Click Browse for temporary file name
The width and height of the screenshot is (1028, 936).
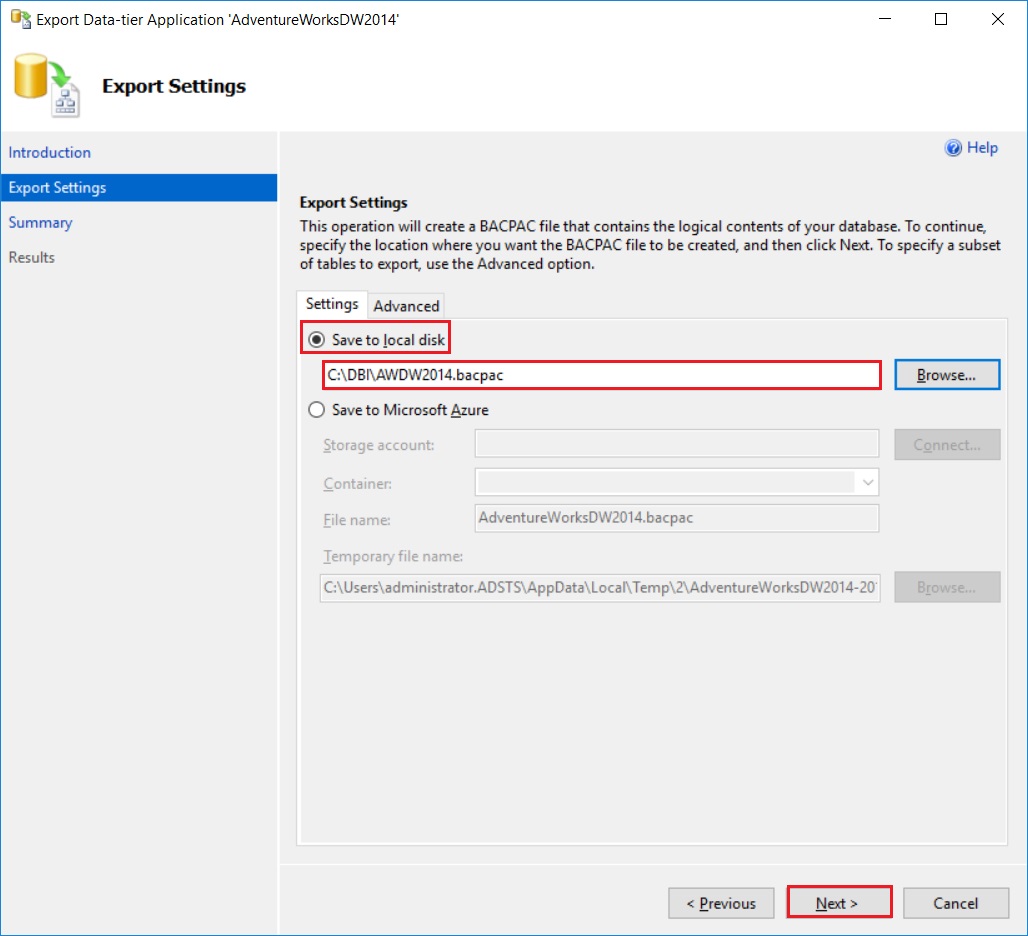click(947, 587)
